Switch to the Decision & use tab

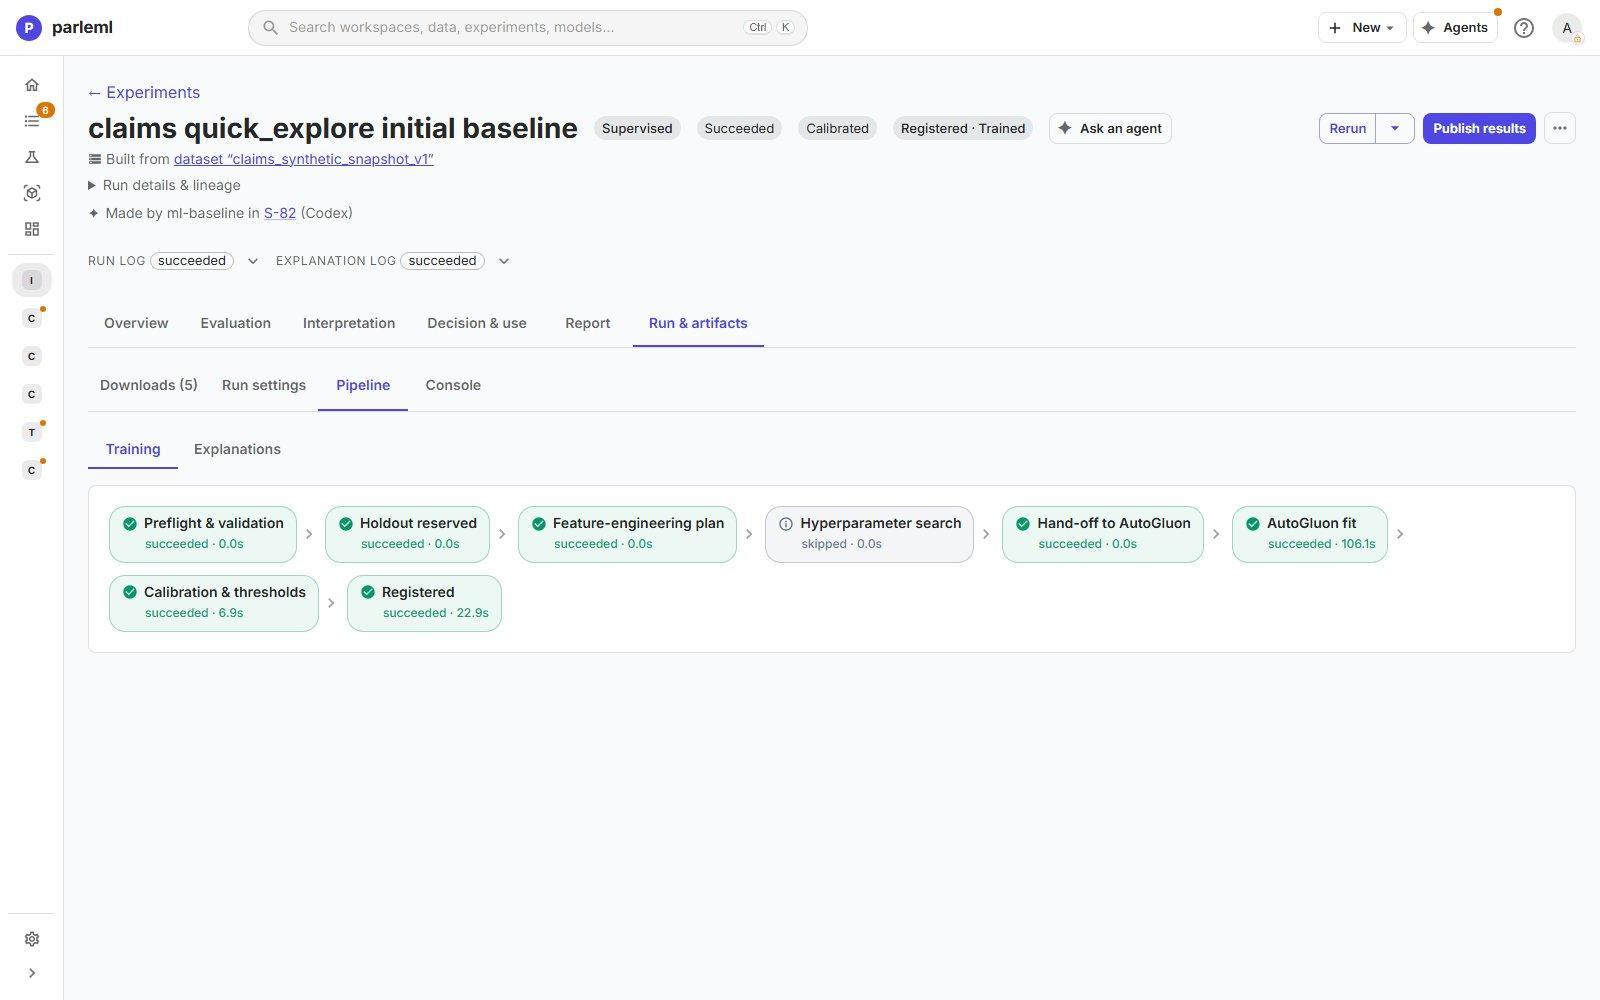(x=477, y=323)
